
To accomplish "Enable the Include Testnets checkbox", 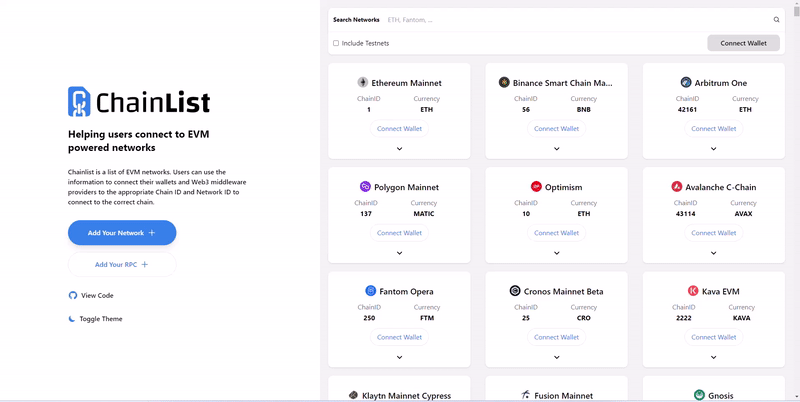I will point(336,43).
